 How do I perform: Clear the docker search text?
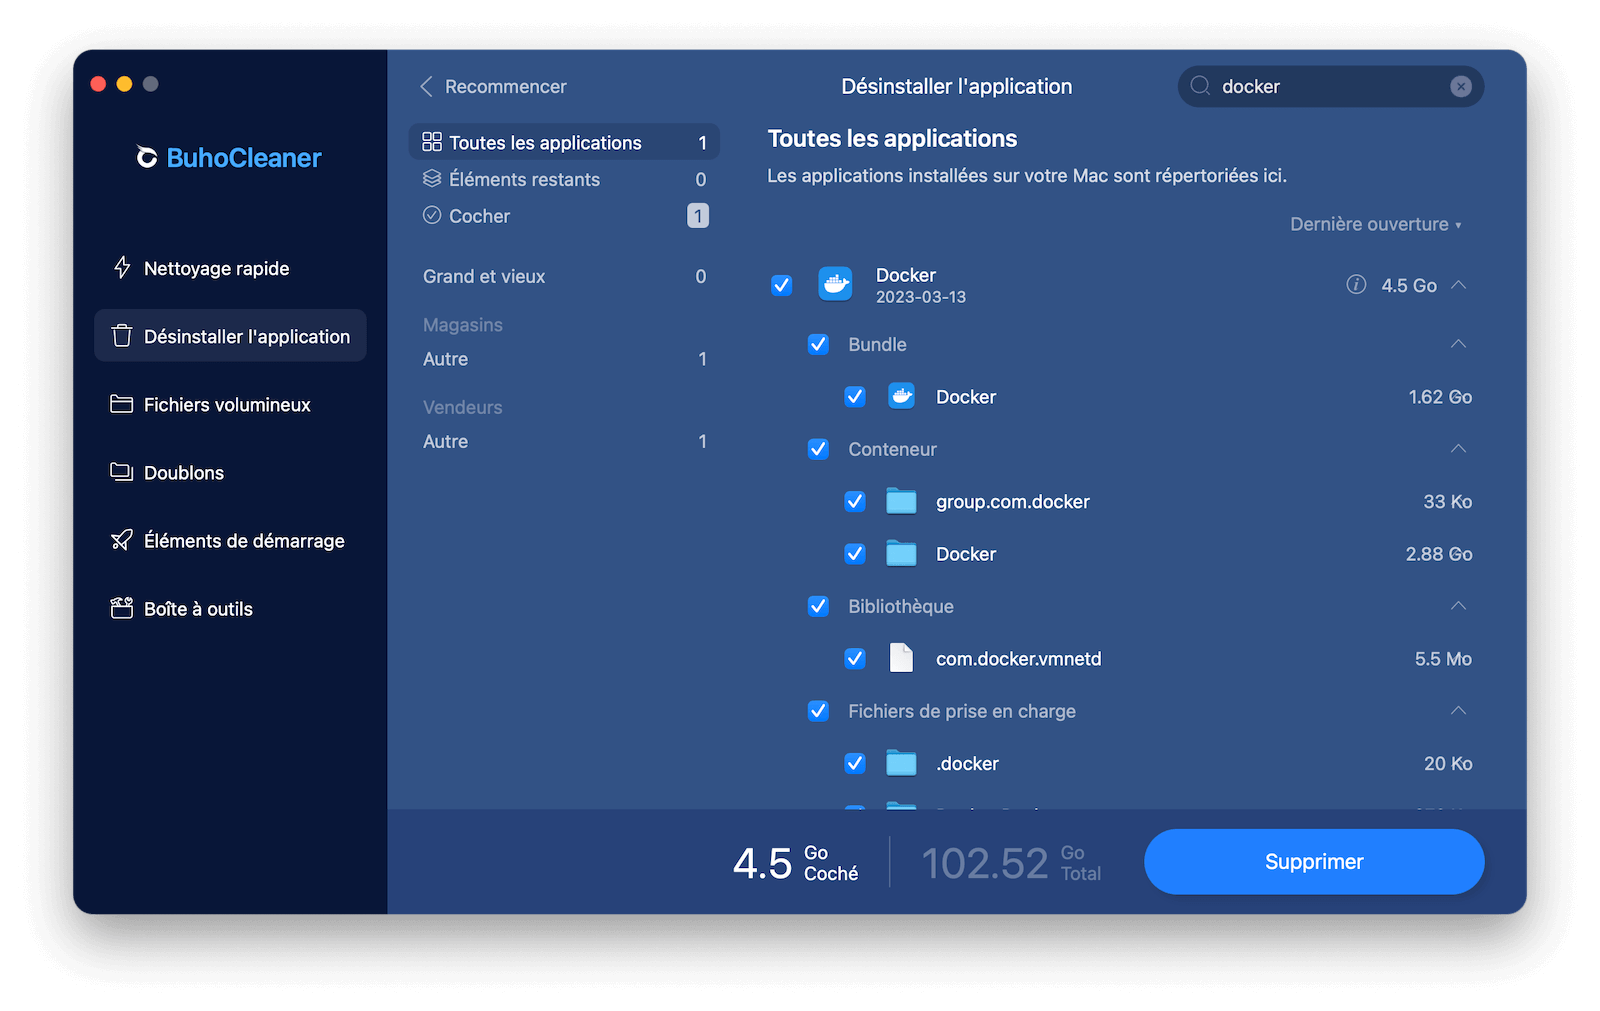(x=1461, y=87)
